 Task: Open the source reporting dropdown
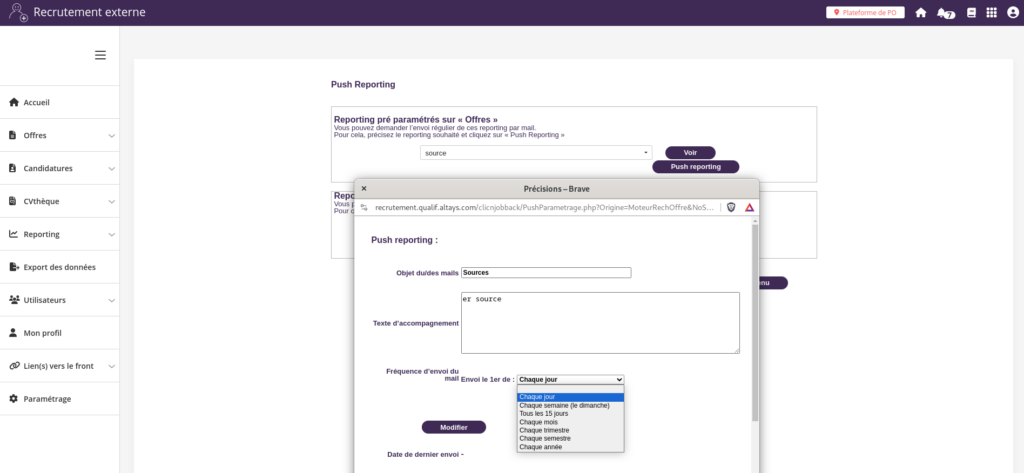[536, 153]
